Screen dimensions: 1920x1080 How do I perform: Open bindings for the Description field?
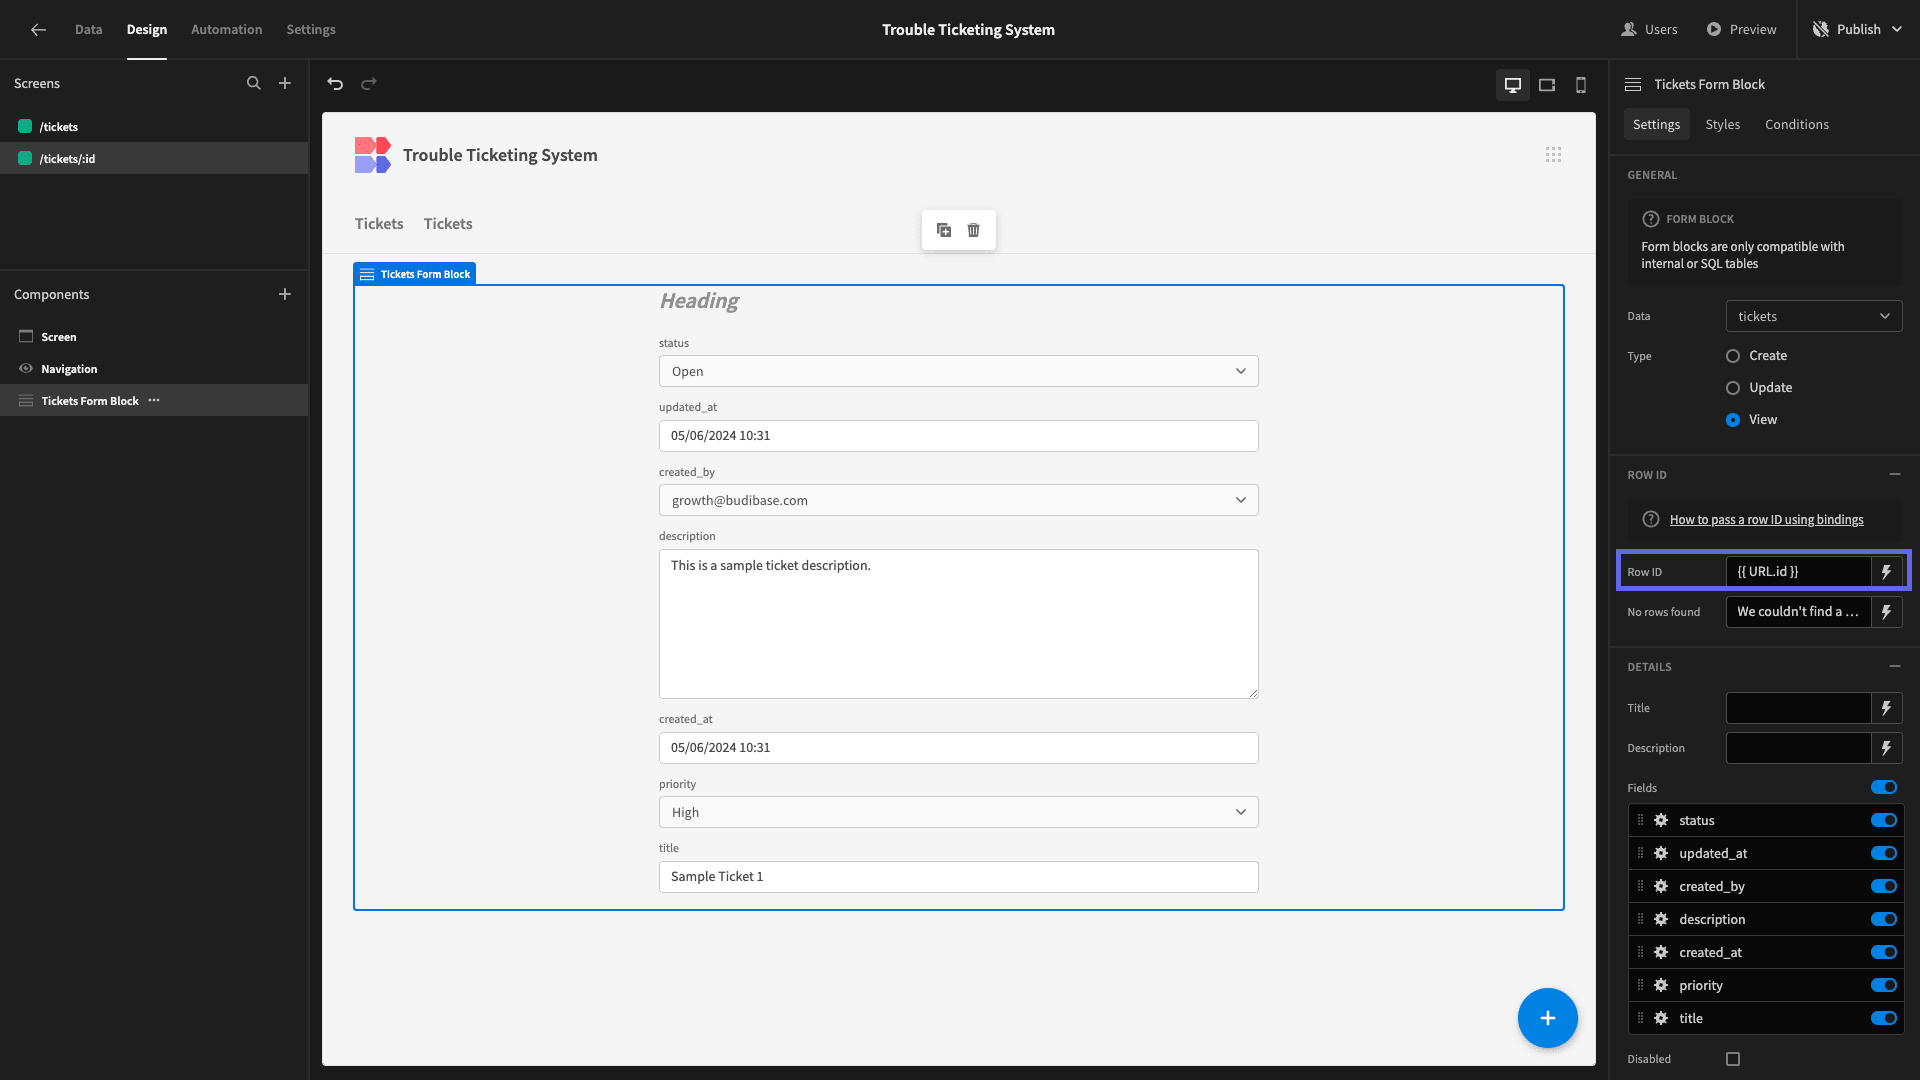(x=1887, y=748)
